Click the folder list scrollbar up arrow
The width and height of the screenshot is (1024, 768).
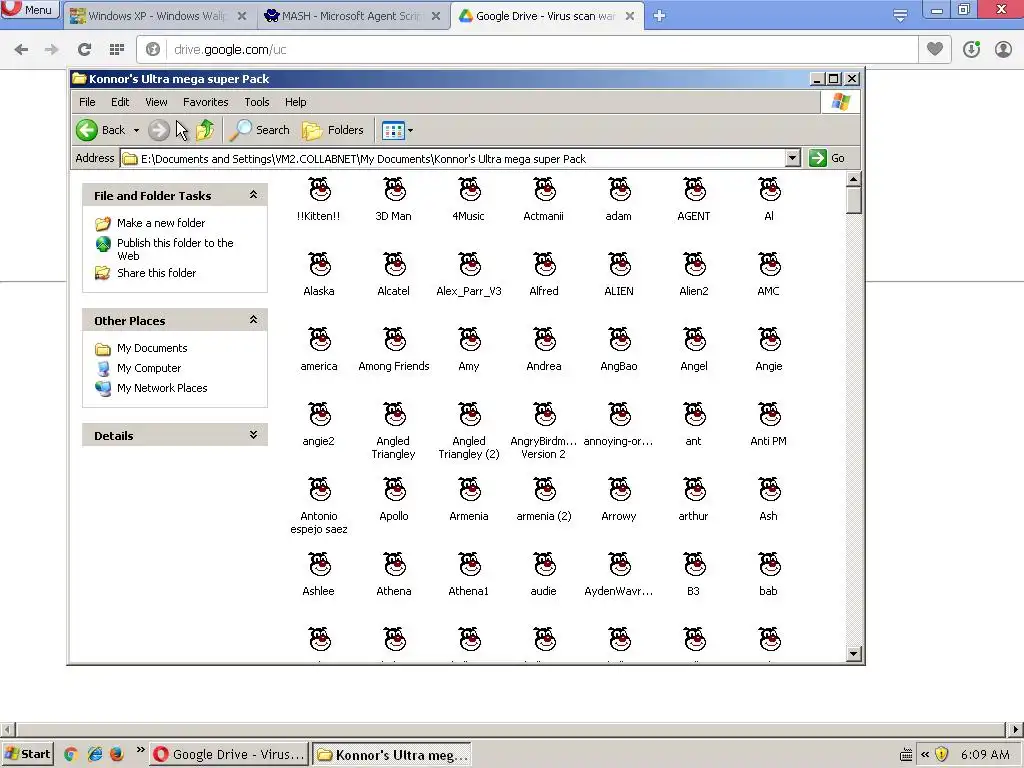854,179
